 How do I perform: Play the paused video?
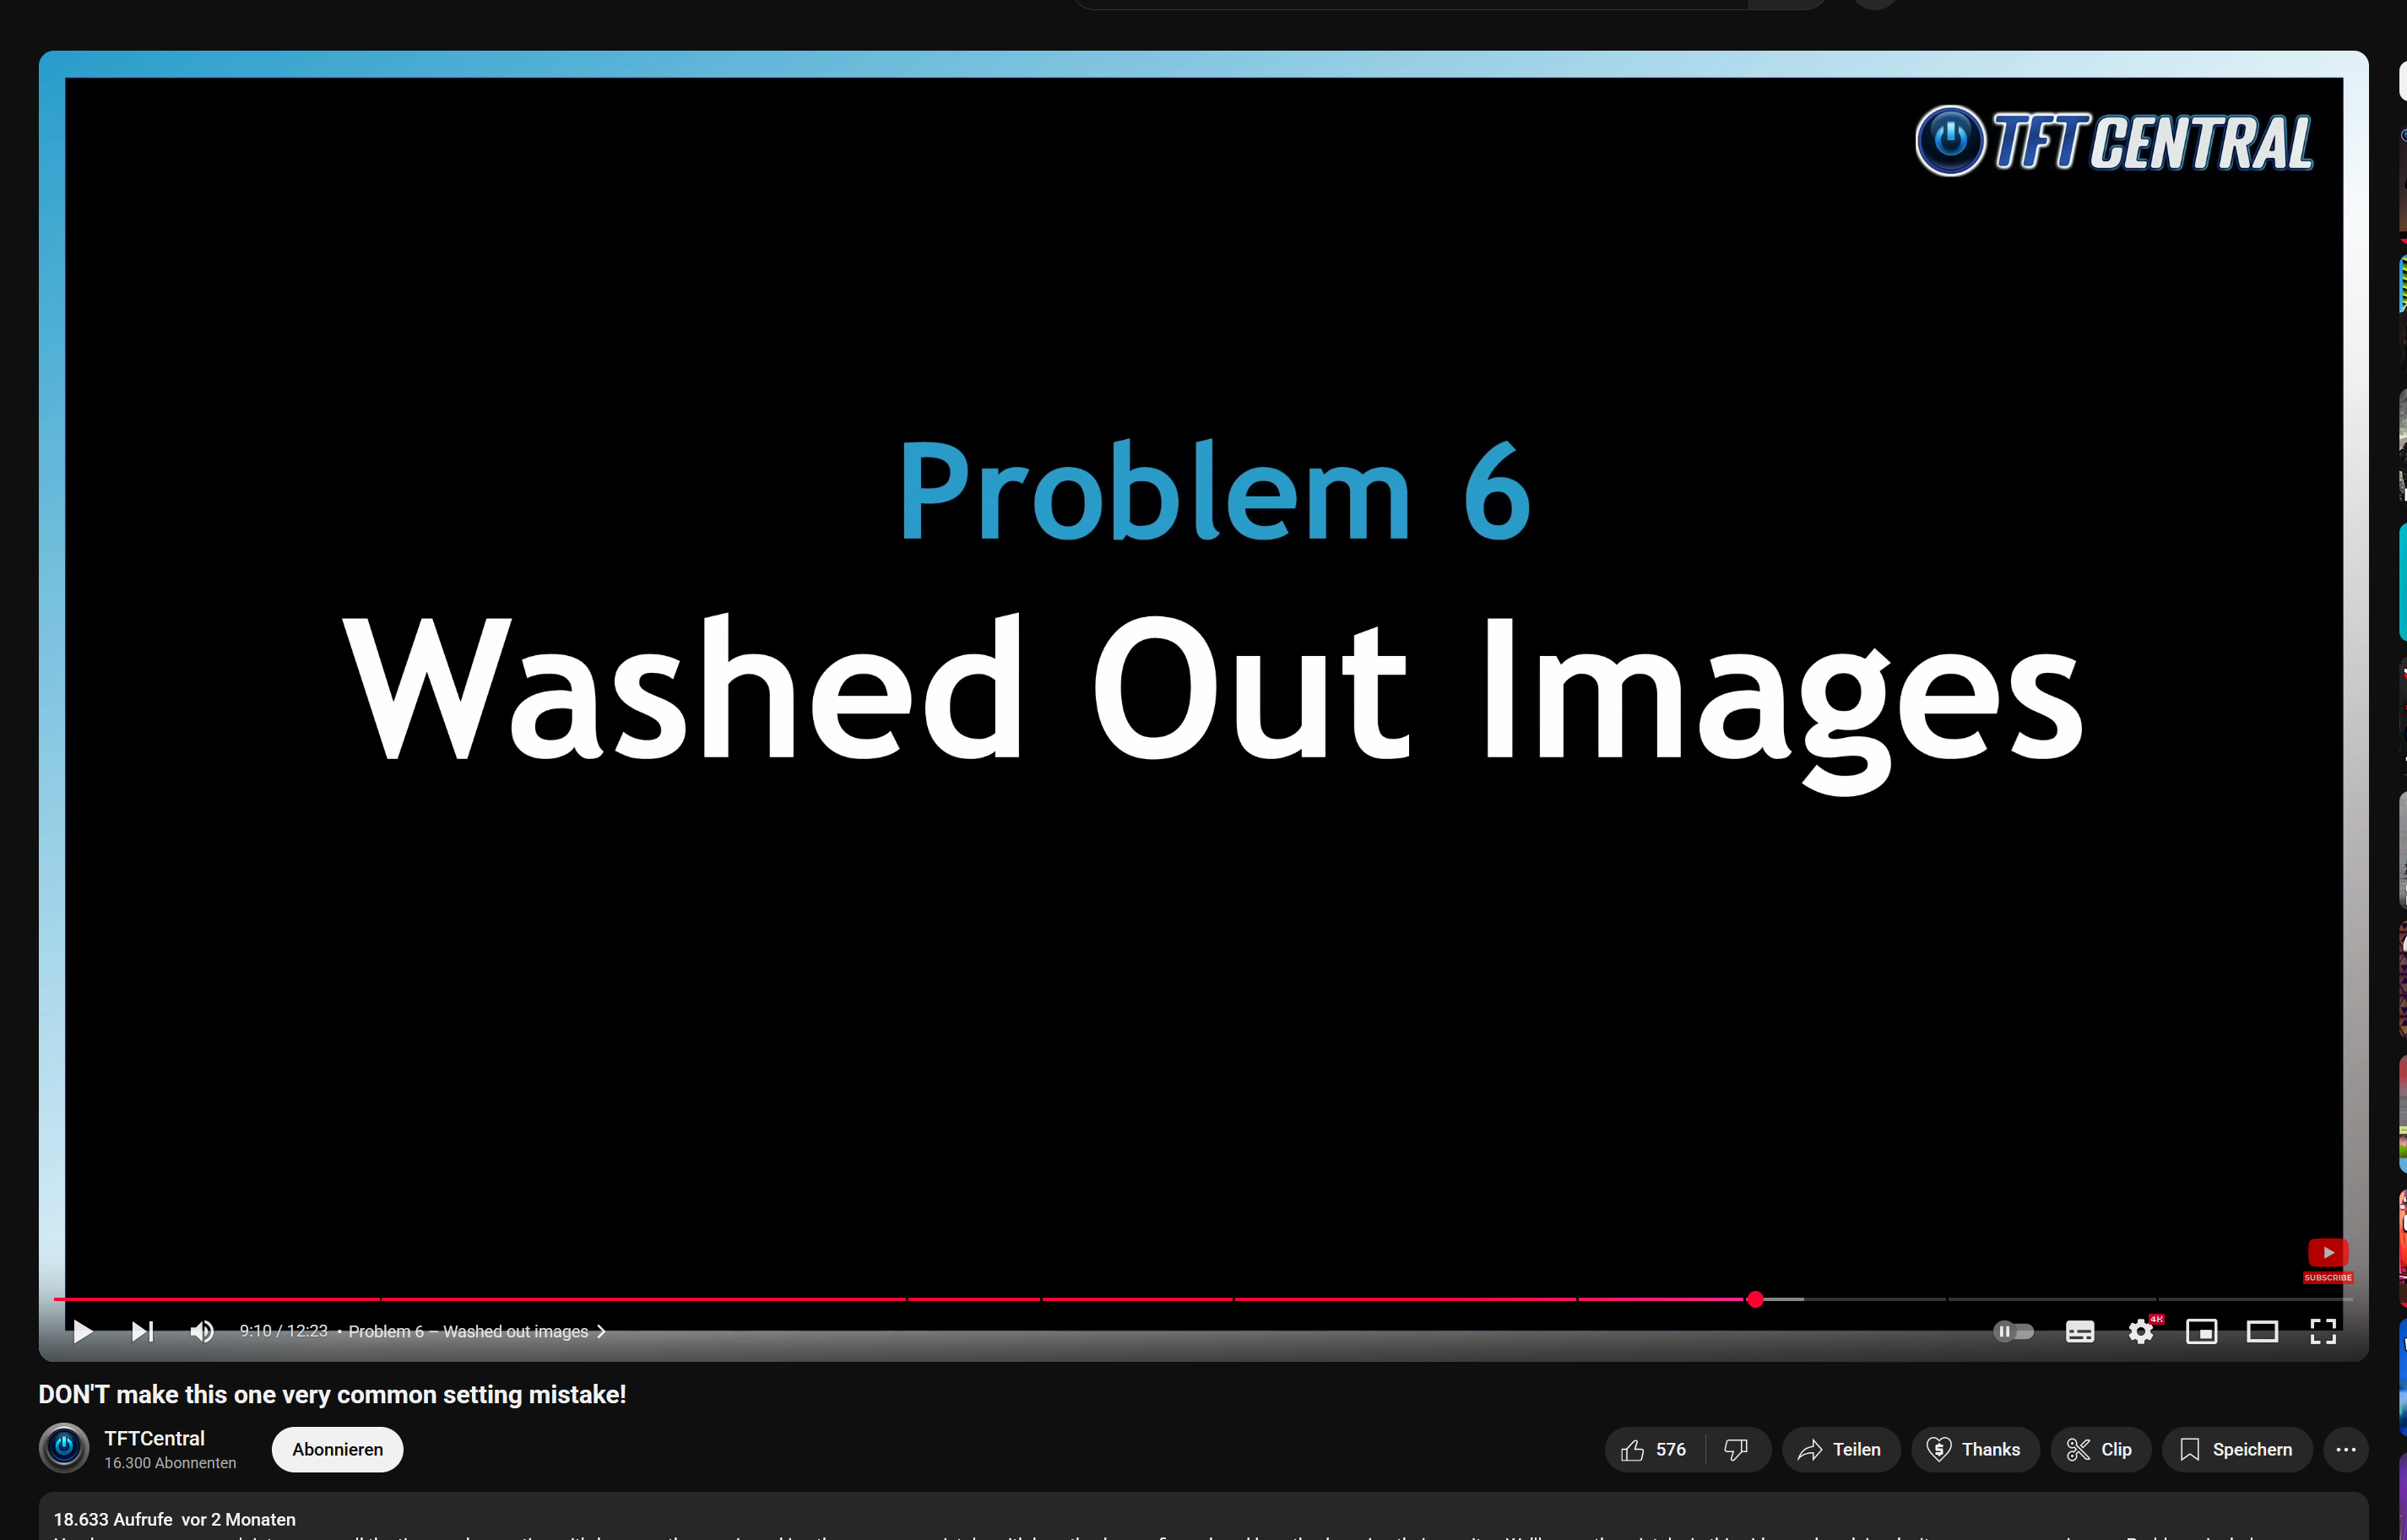pos(83,1331)
